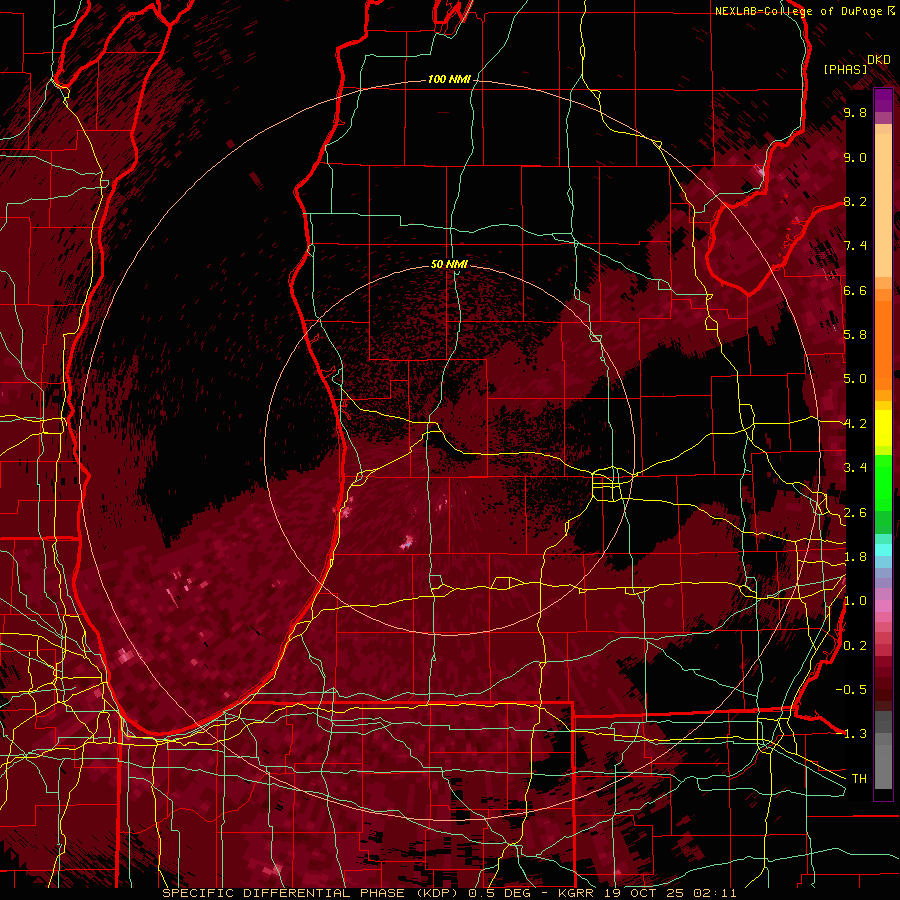Screen dimensions: 900x900
Task: Click the 1.8 value on the color scale
Action: click(x=855, y=557)
